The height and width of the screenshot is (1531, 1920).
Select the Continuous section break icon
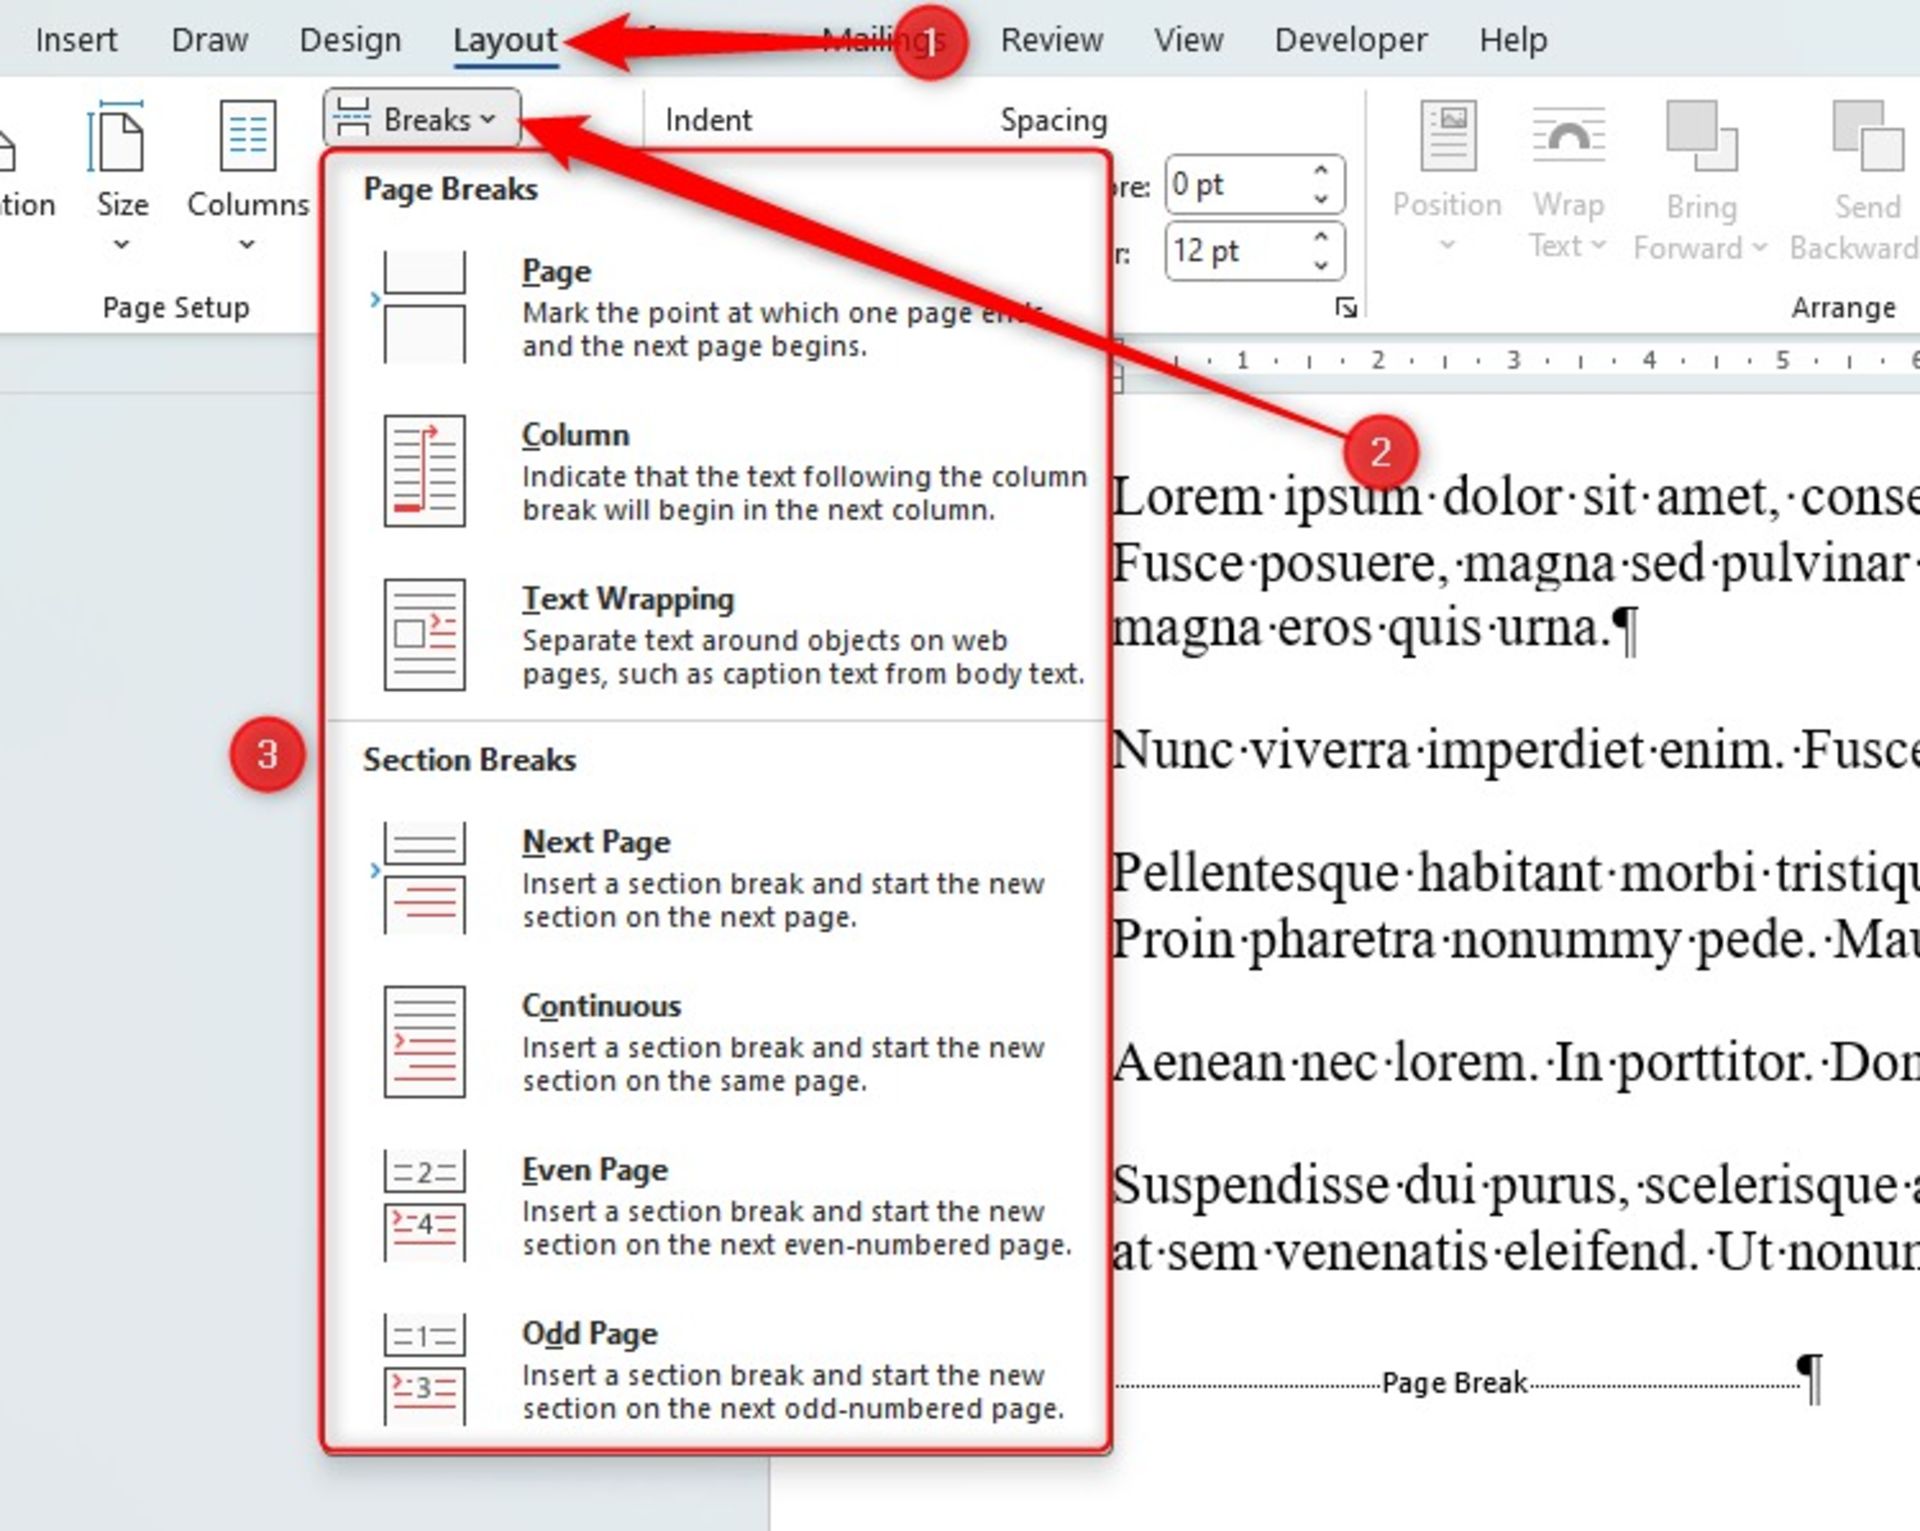pos(424,1041)
